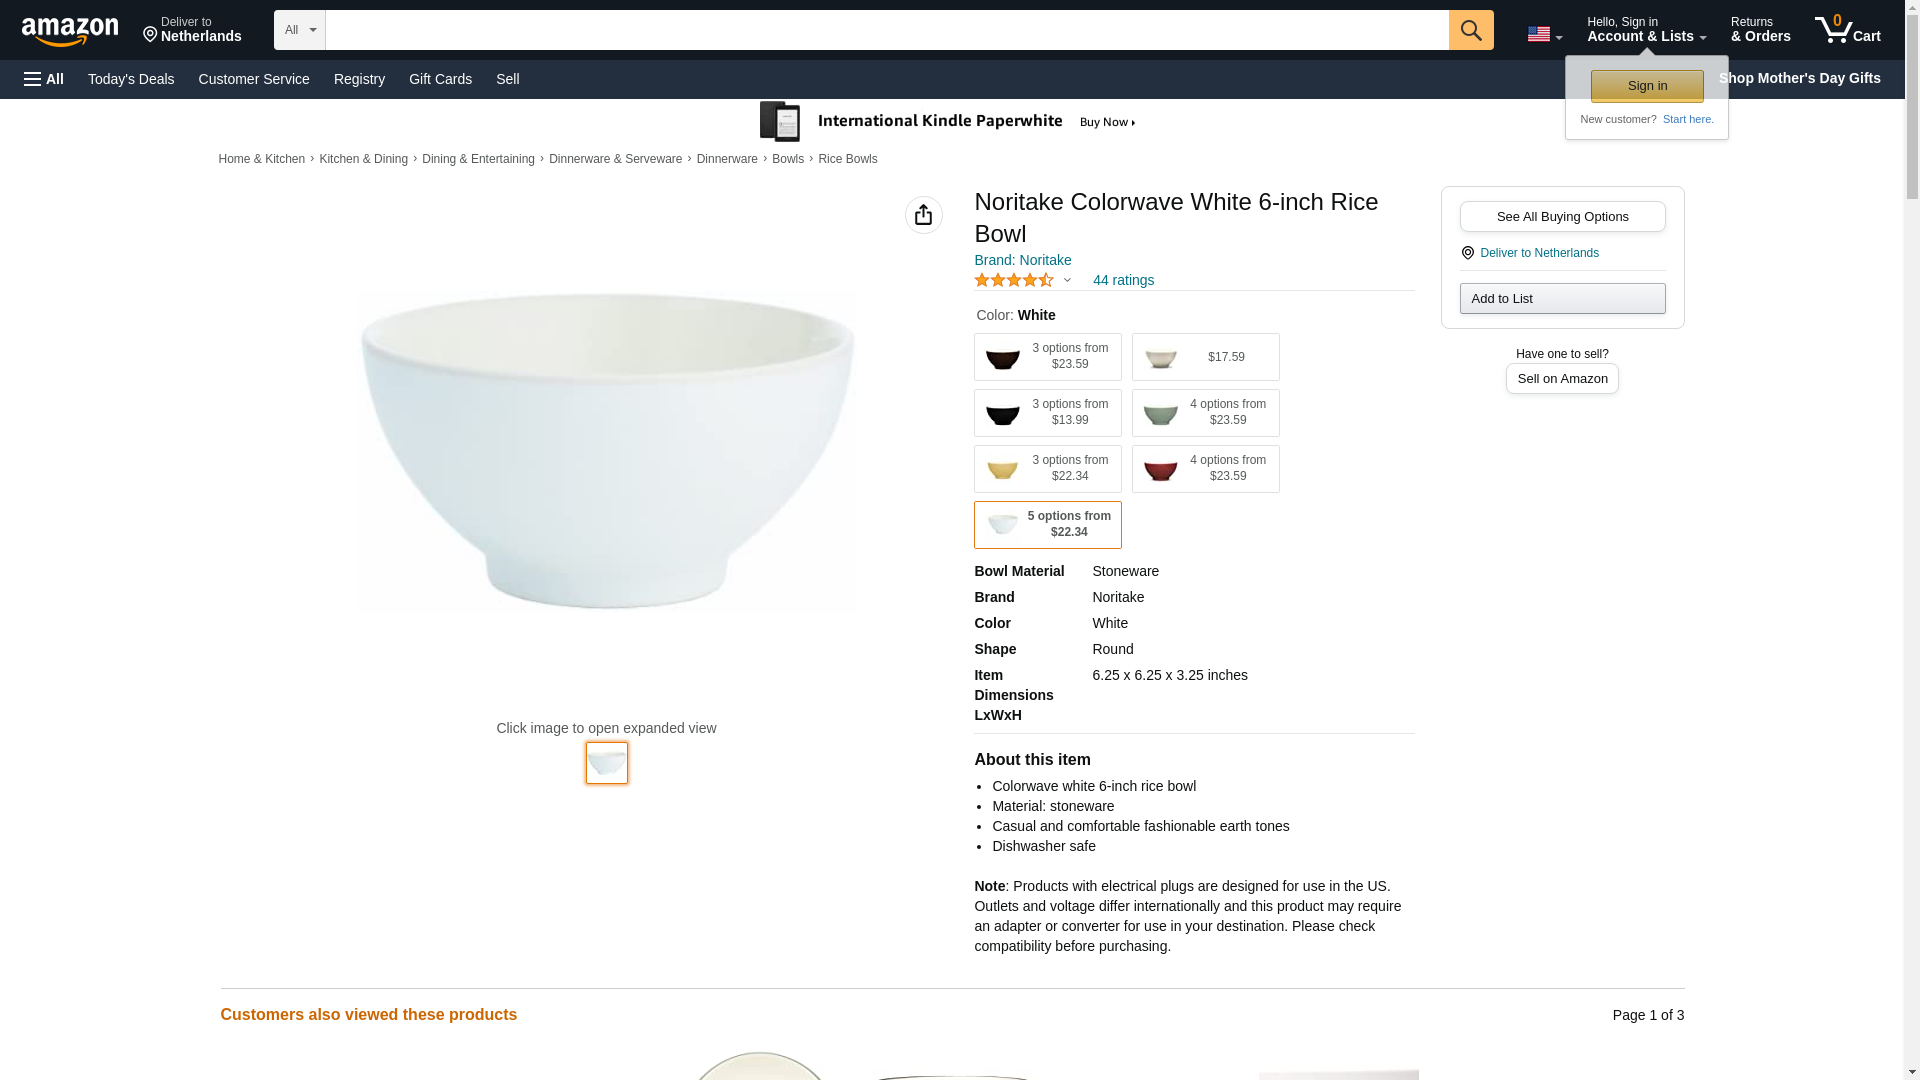Click the star rating icons
1920x1080 pixels.
pos(1013,281)
